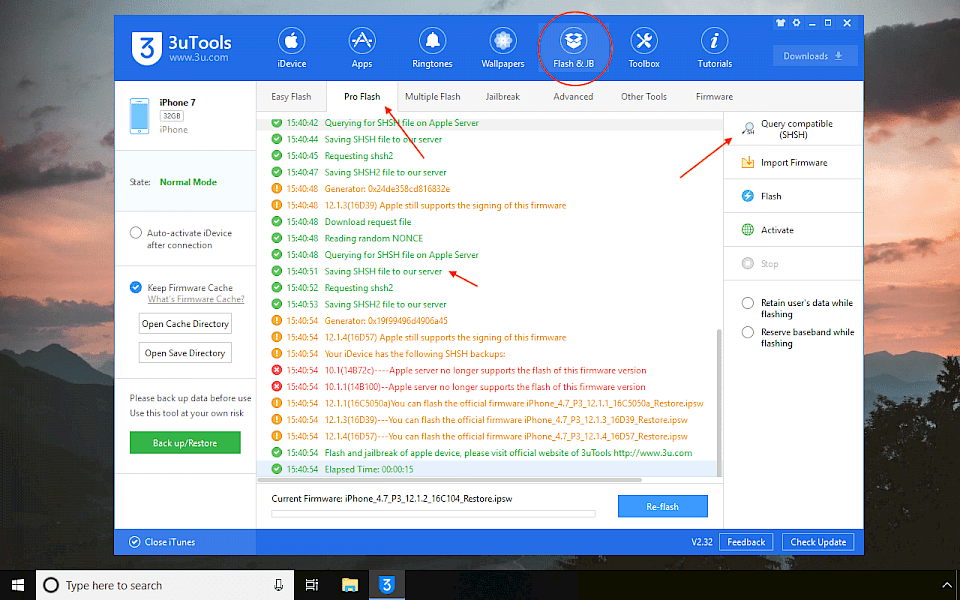960x600 pixels.
Task: Switch to Pro Flash tab
Action: [x=362, y=97]
